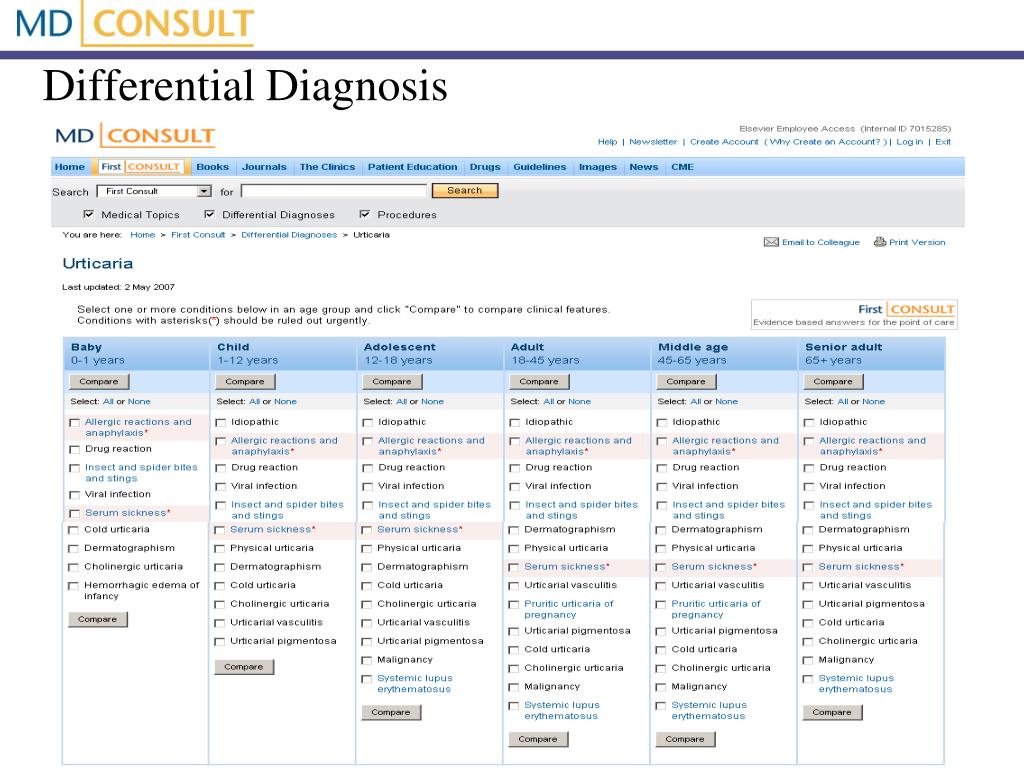Open the News tab
This screenshot has width=1024, height=768.
coord(644,167)
